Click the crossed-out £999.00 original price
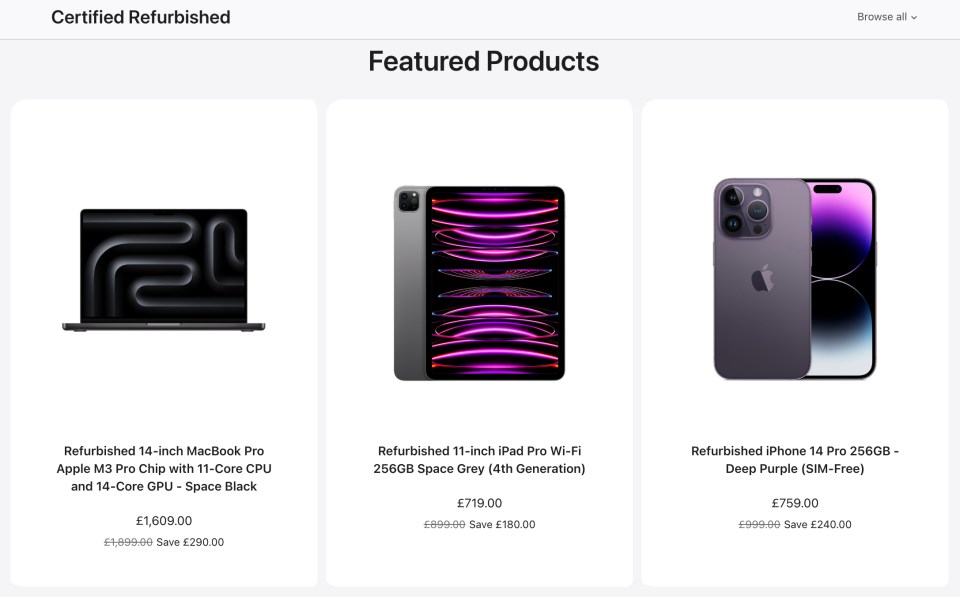The image size is (960, 597). [759, 524]
